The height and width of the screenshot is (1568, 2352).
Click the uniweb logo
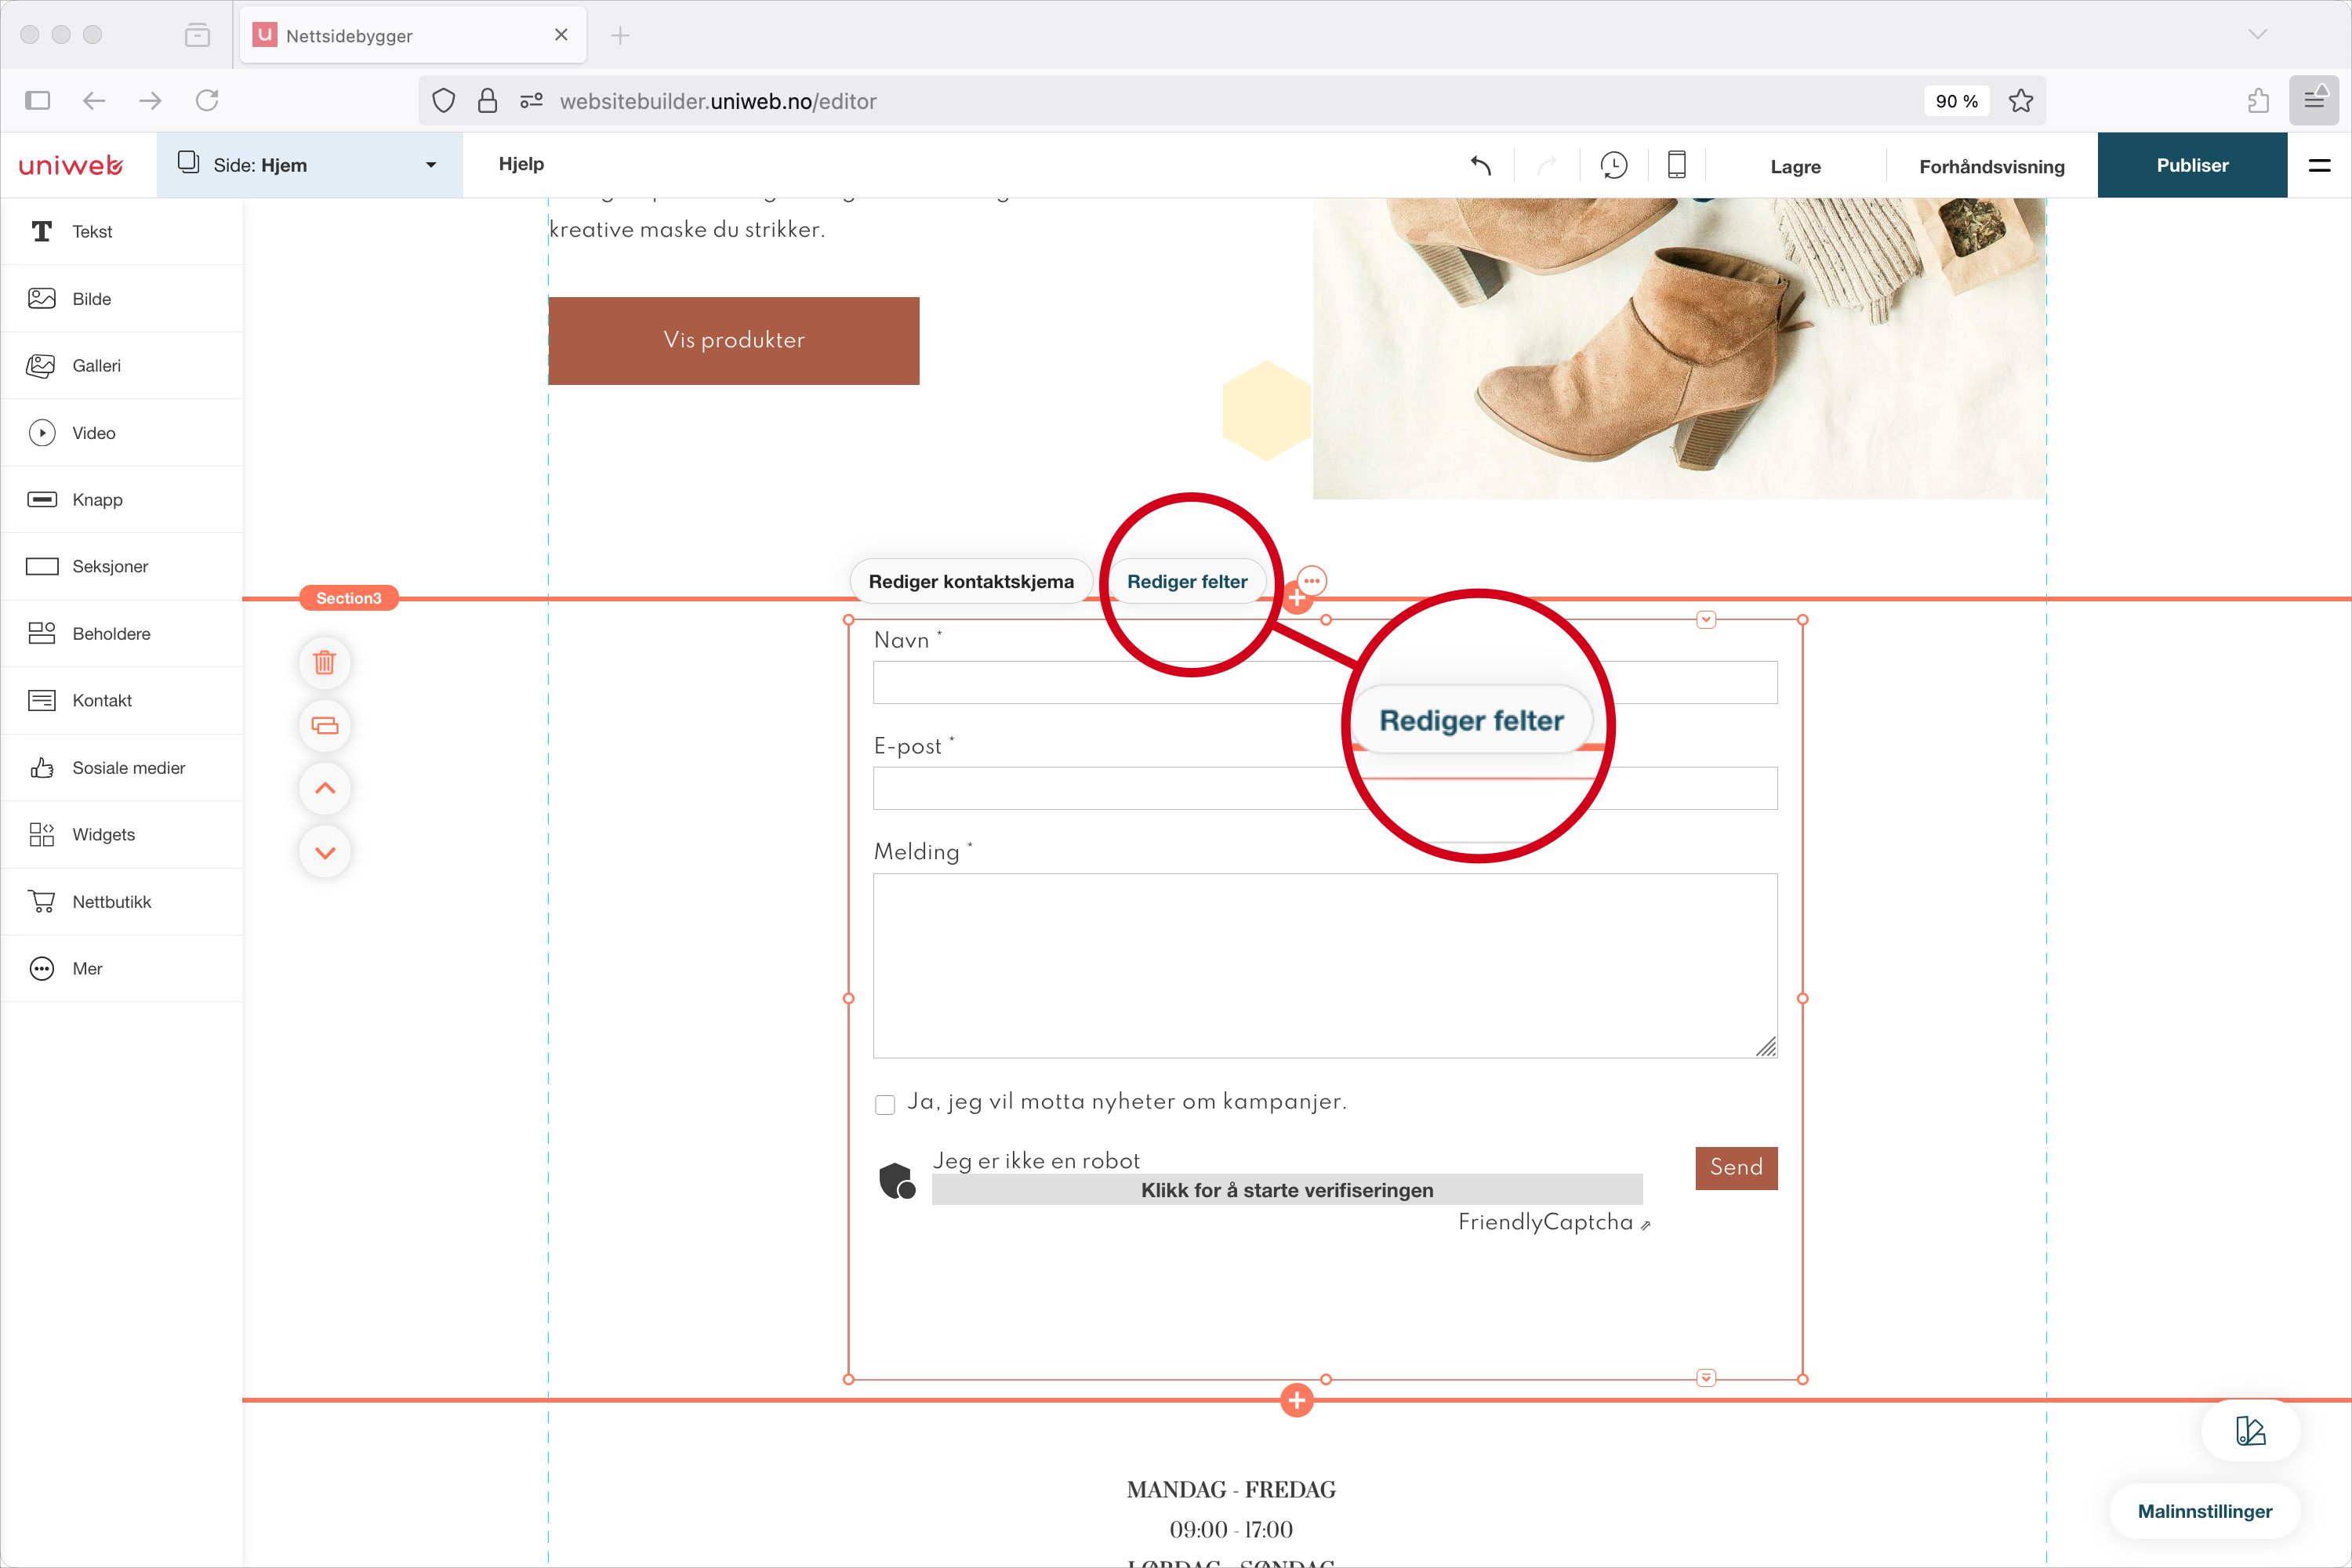(x=70, y=165)
